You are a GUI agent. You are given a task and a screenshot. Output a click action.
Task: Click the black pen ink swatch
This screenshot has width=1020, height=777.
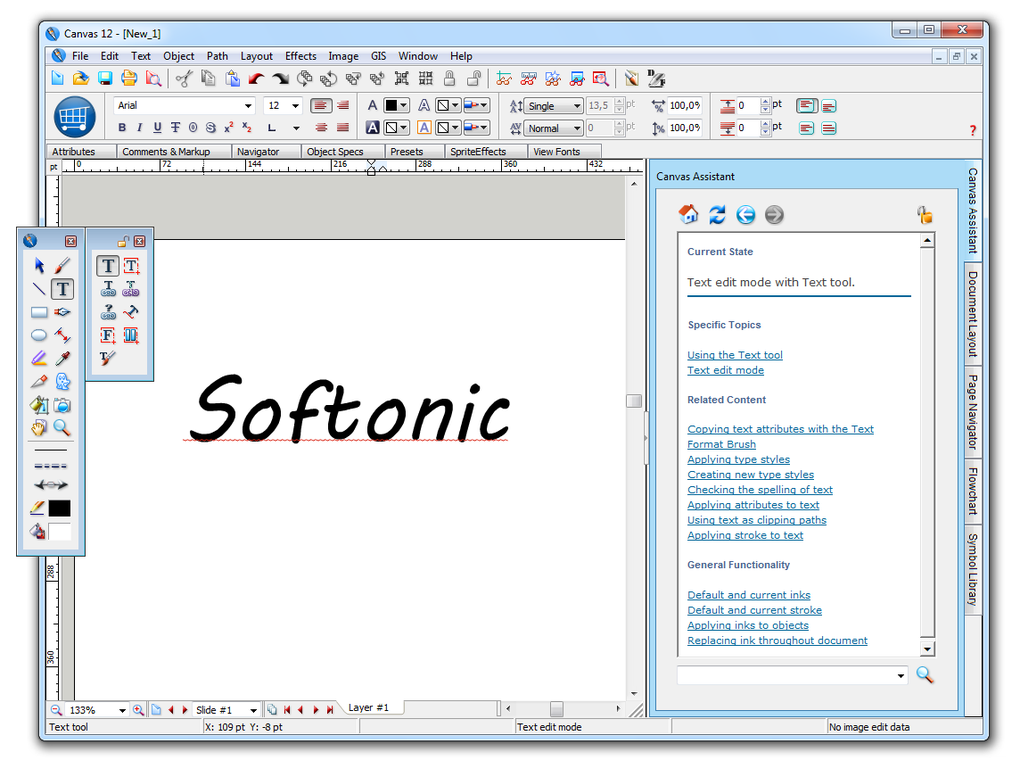[x=59, y=508]
